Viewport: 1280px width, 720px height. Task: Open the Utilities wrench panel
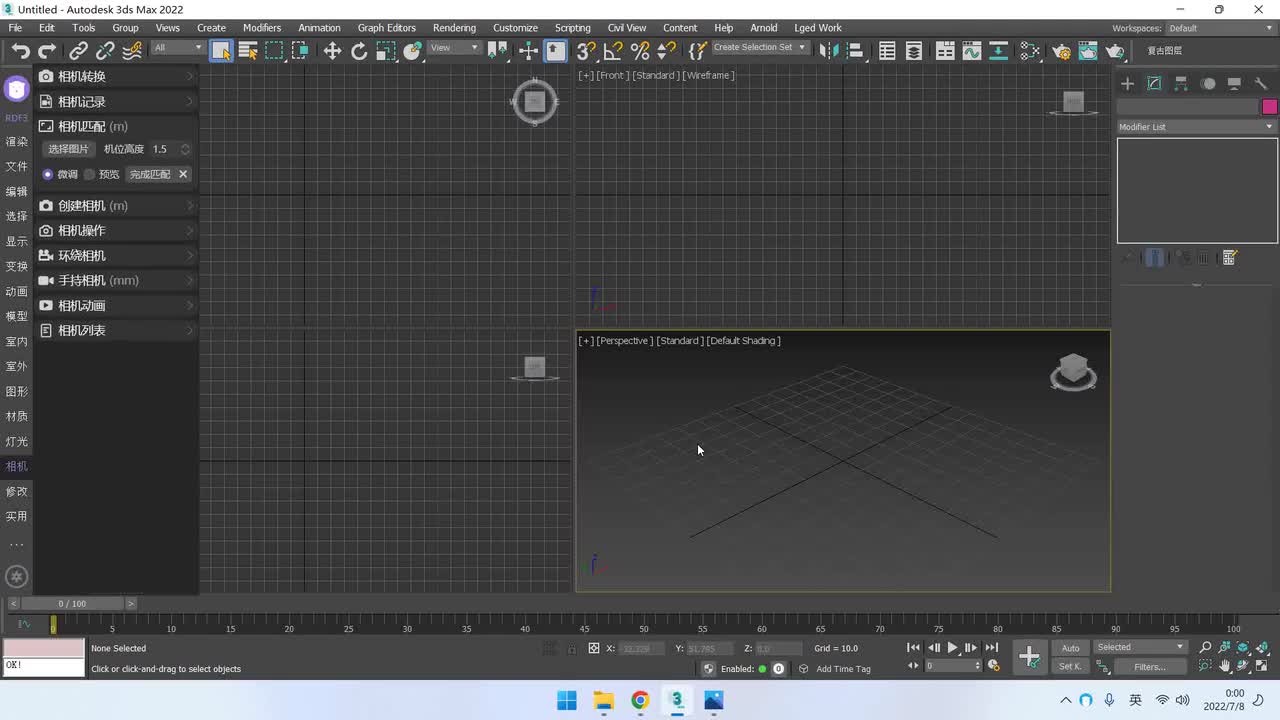[x=1261, y=84]
